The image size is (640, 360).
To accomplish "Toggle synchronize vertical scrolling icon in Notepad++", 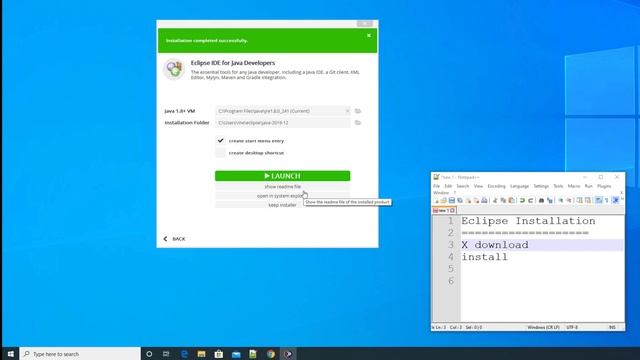I will (x=580, y=200).
